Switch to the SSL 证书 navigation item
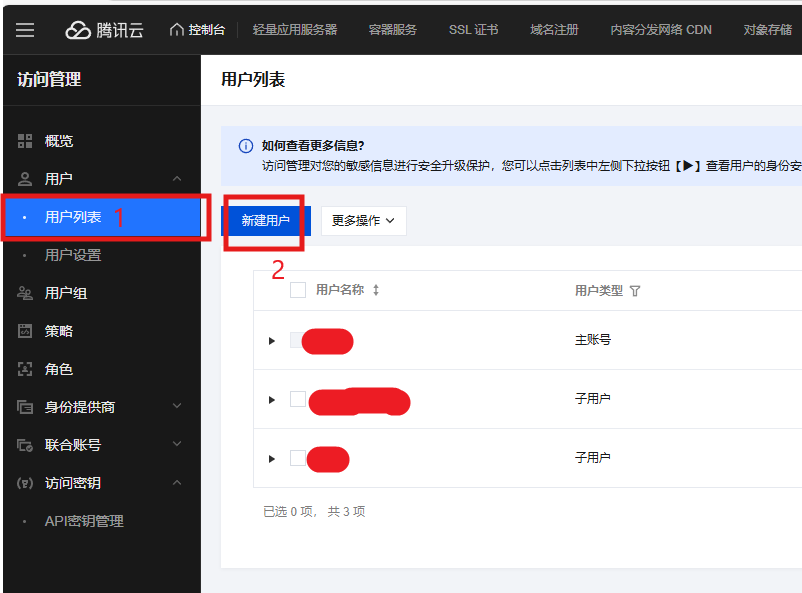802x593 pixels. pyautogui.click(x=474, y=29)
